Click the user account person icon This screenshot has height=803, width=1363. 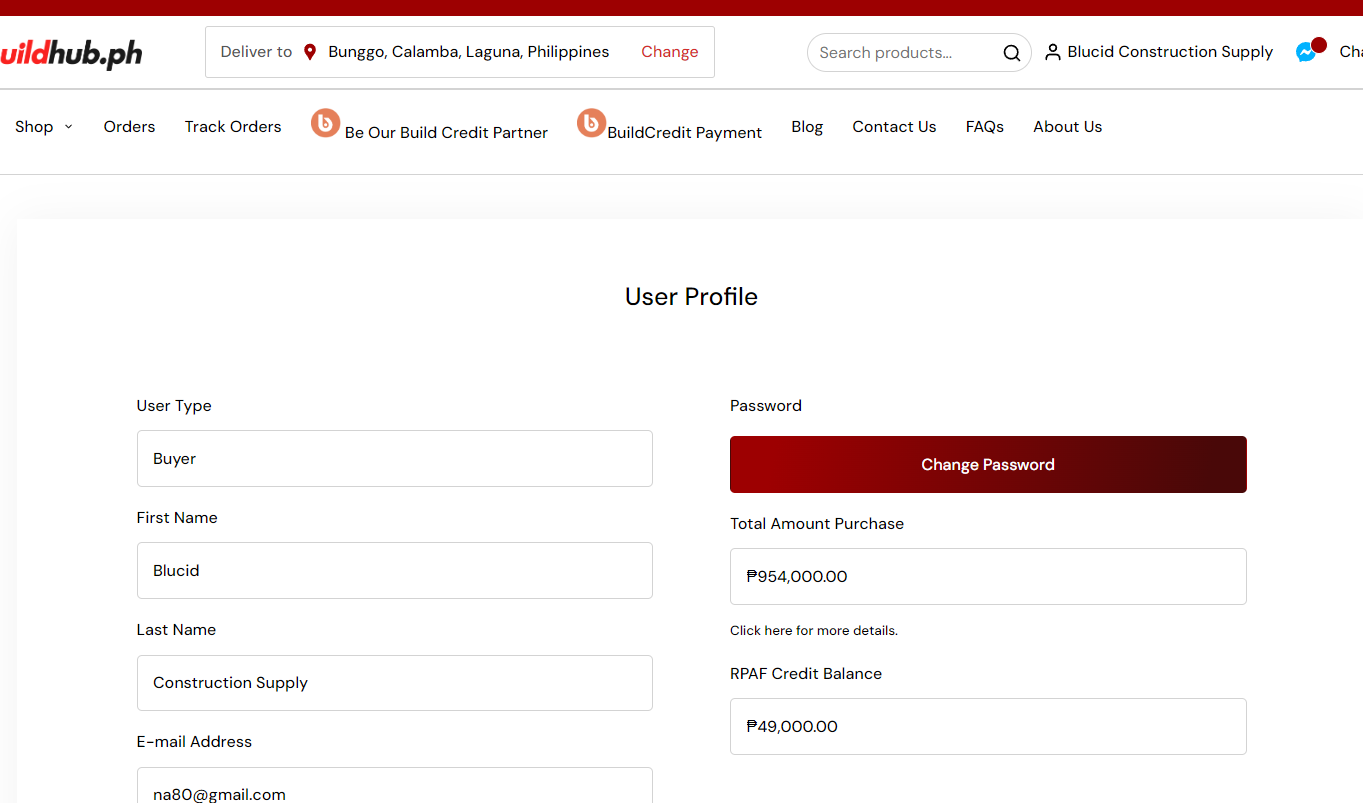(1052, 52)
